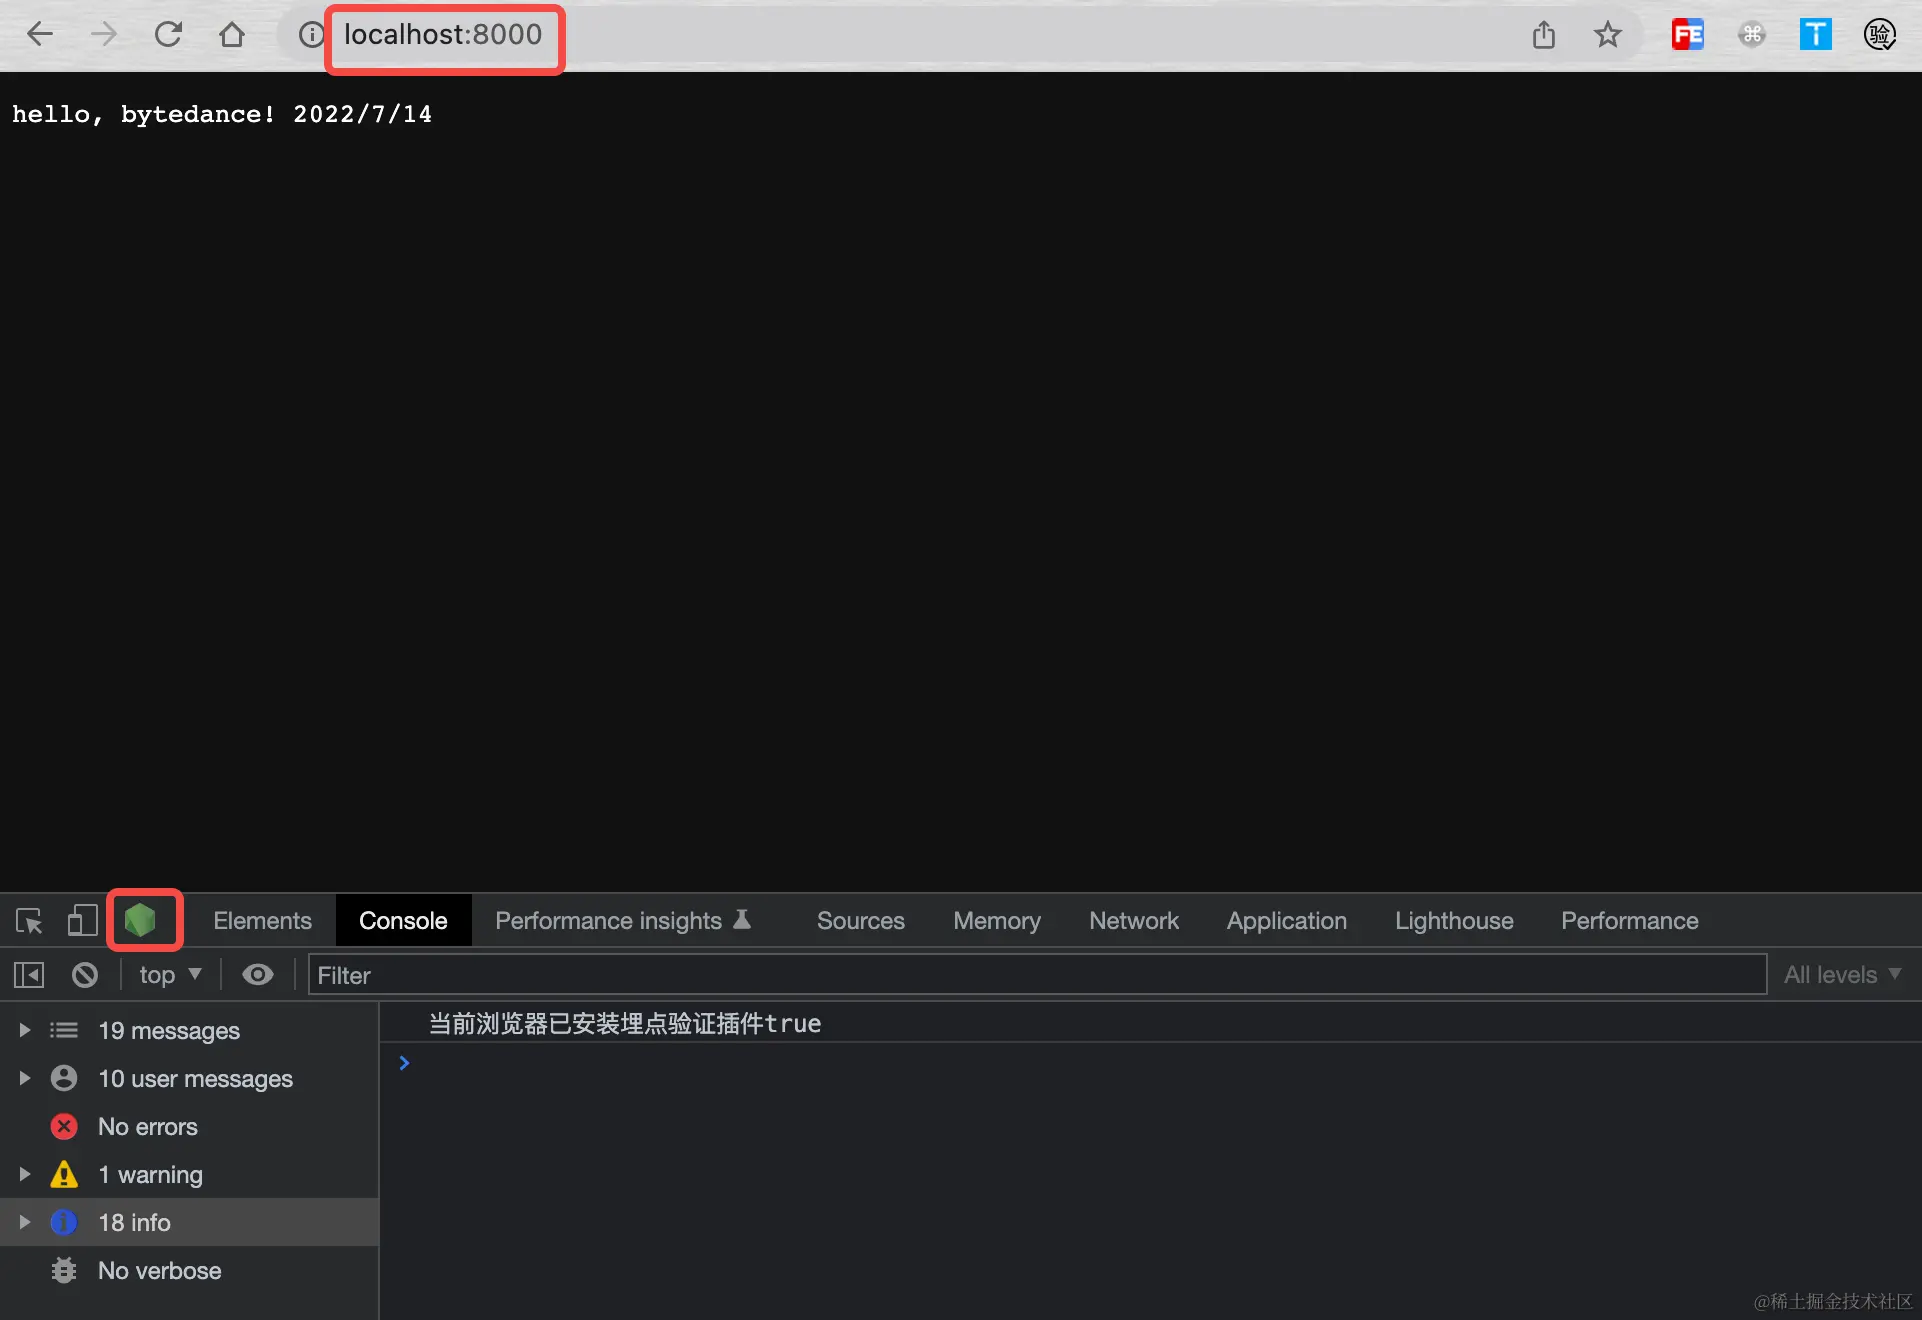
Task: Open the blue T extension icon
Action: pyautogui.click(x=1815, y=35)
